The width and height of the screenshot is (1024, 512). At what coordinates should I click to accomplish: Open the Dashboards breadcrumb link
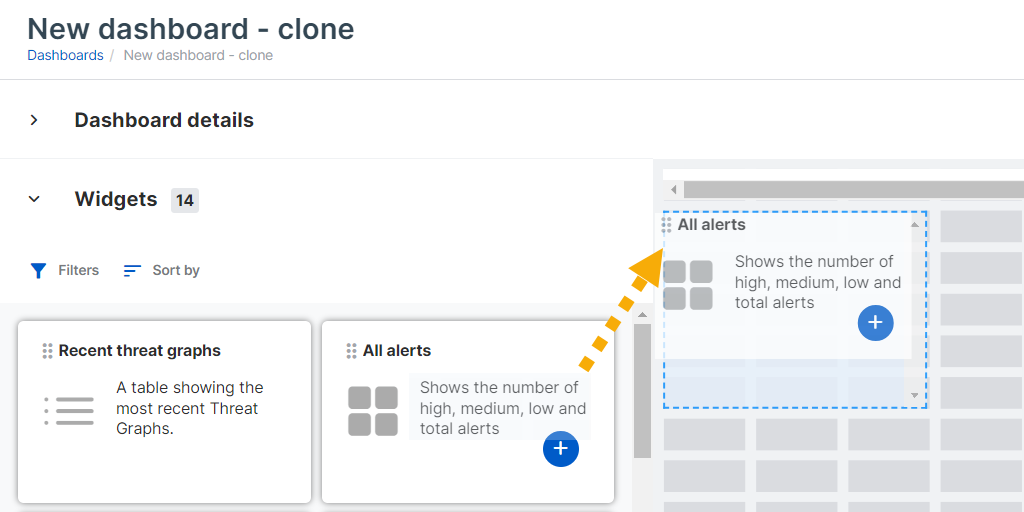pyautogui.click(x=65, y=55)
